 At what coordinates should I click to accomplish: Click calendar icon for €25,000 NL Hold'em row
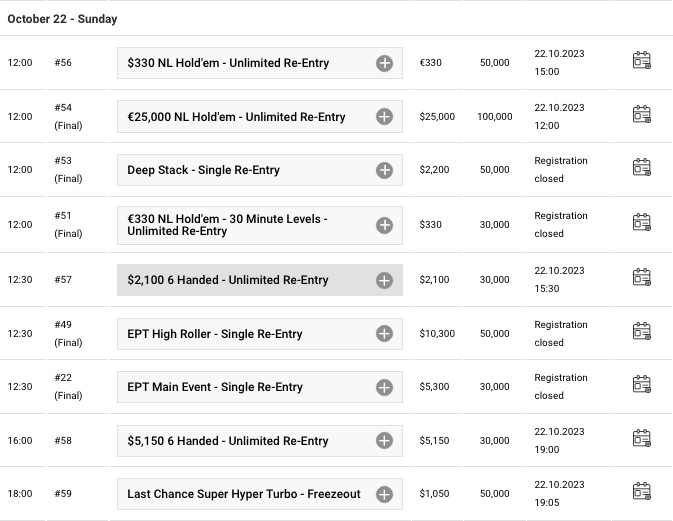[642, 114]
